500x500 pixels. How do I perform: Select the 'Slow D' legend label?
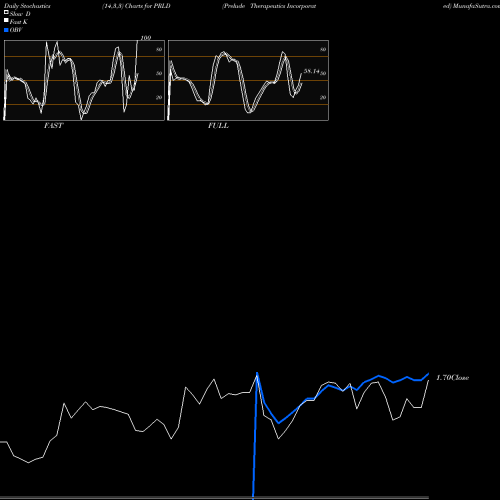pyautogui.click(x=20, y=14)
